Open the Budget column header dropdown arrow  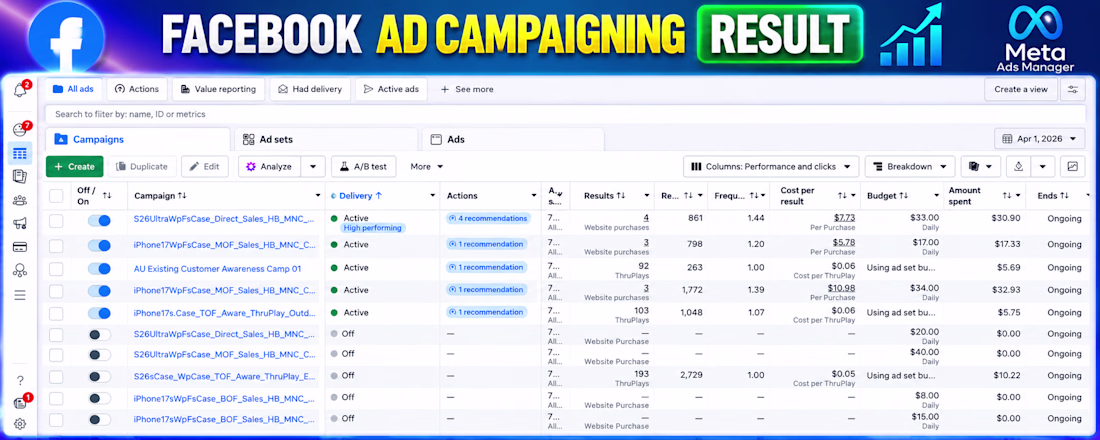936,196
